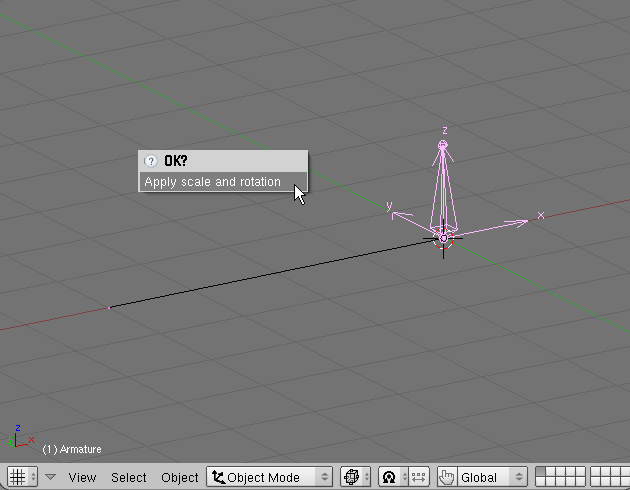
Task: Toggle layer 11 in the bottom layer row
Action: 540,482
